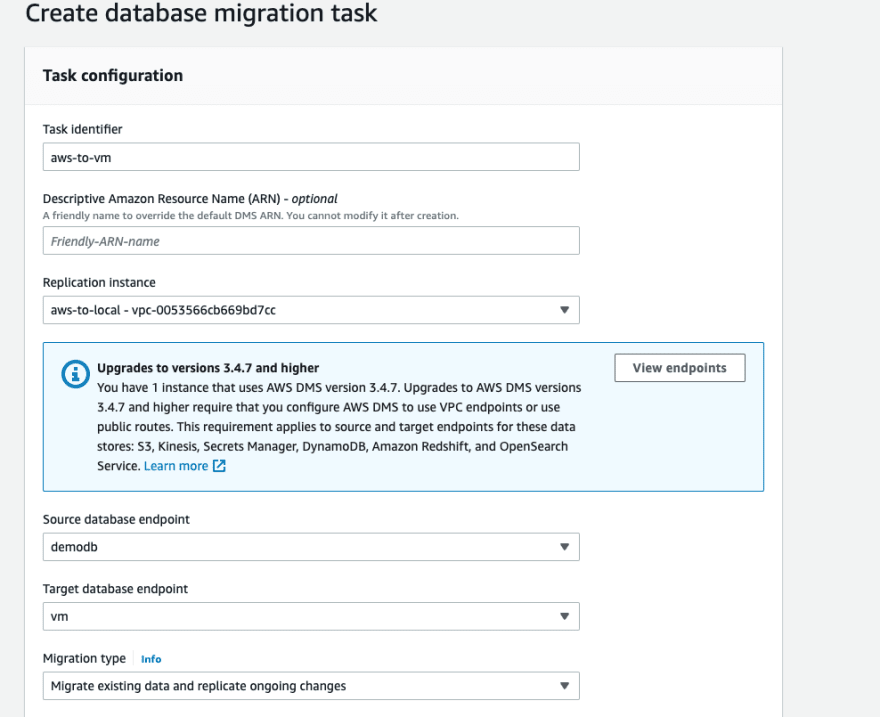880x717 pixels.
Task: Expand the Migration type selector
Action: pyautogui.click(x=311, y=686)
